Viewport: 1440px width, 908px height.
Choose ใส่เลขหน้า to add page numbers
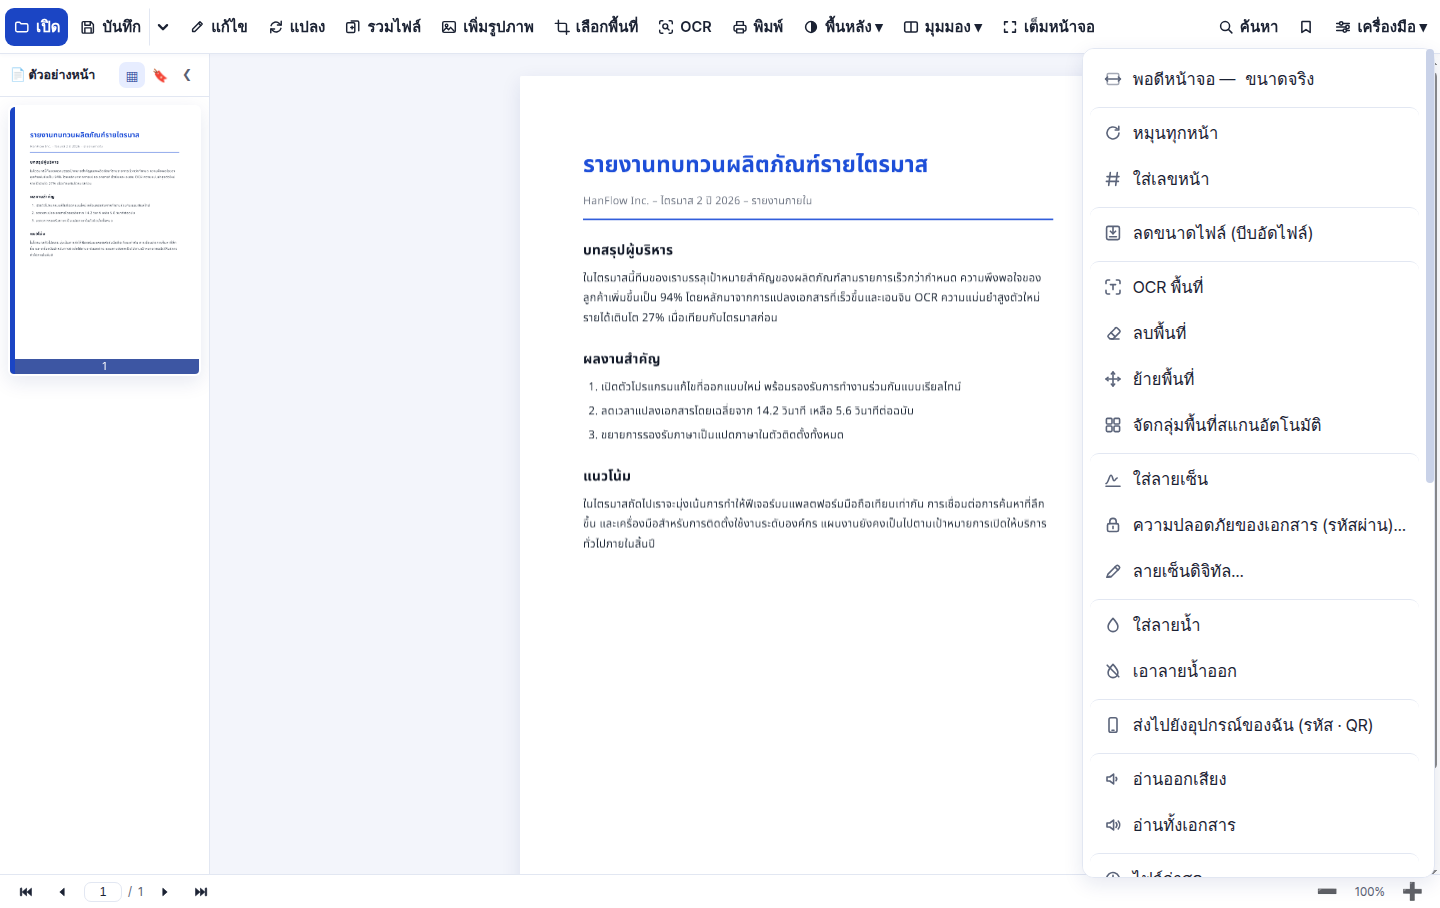[1254, 179]
